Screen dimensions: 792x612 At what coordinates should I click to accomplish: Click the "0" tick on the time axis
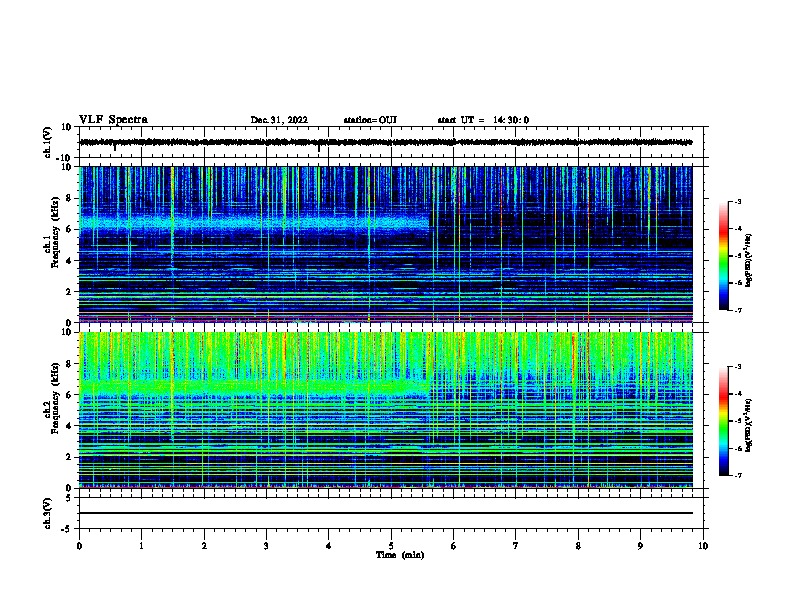79,546
